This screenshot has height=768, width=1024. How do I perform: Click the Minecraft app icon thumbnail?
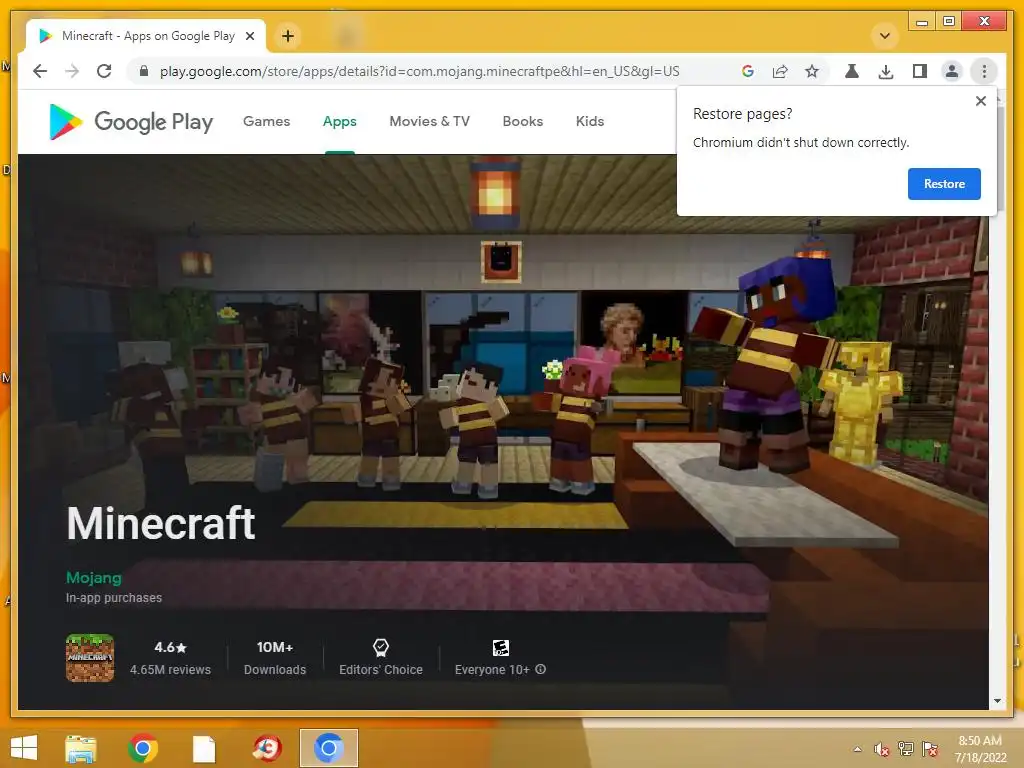point(90,658)
